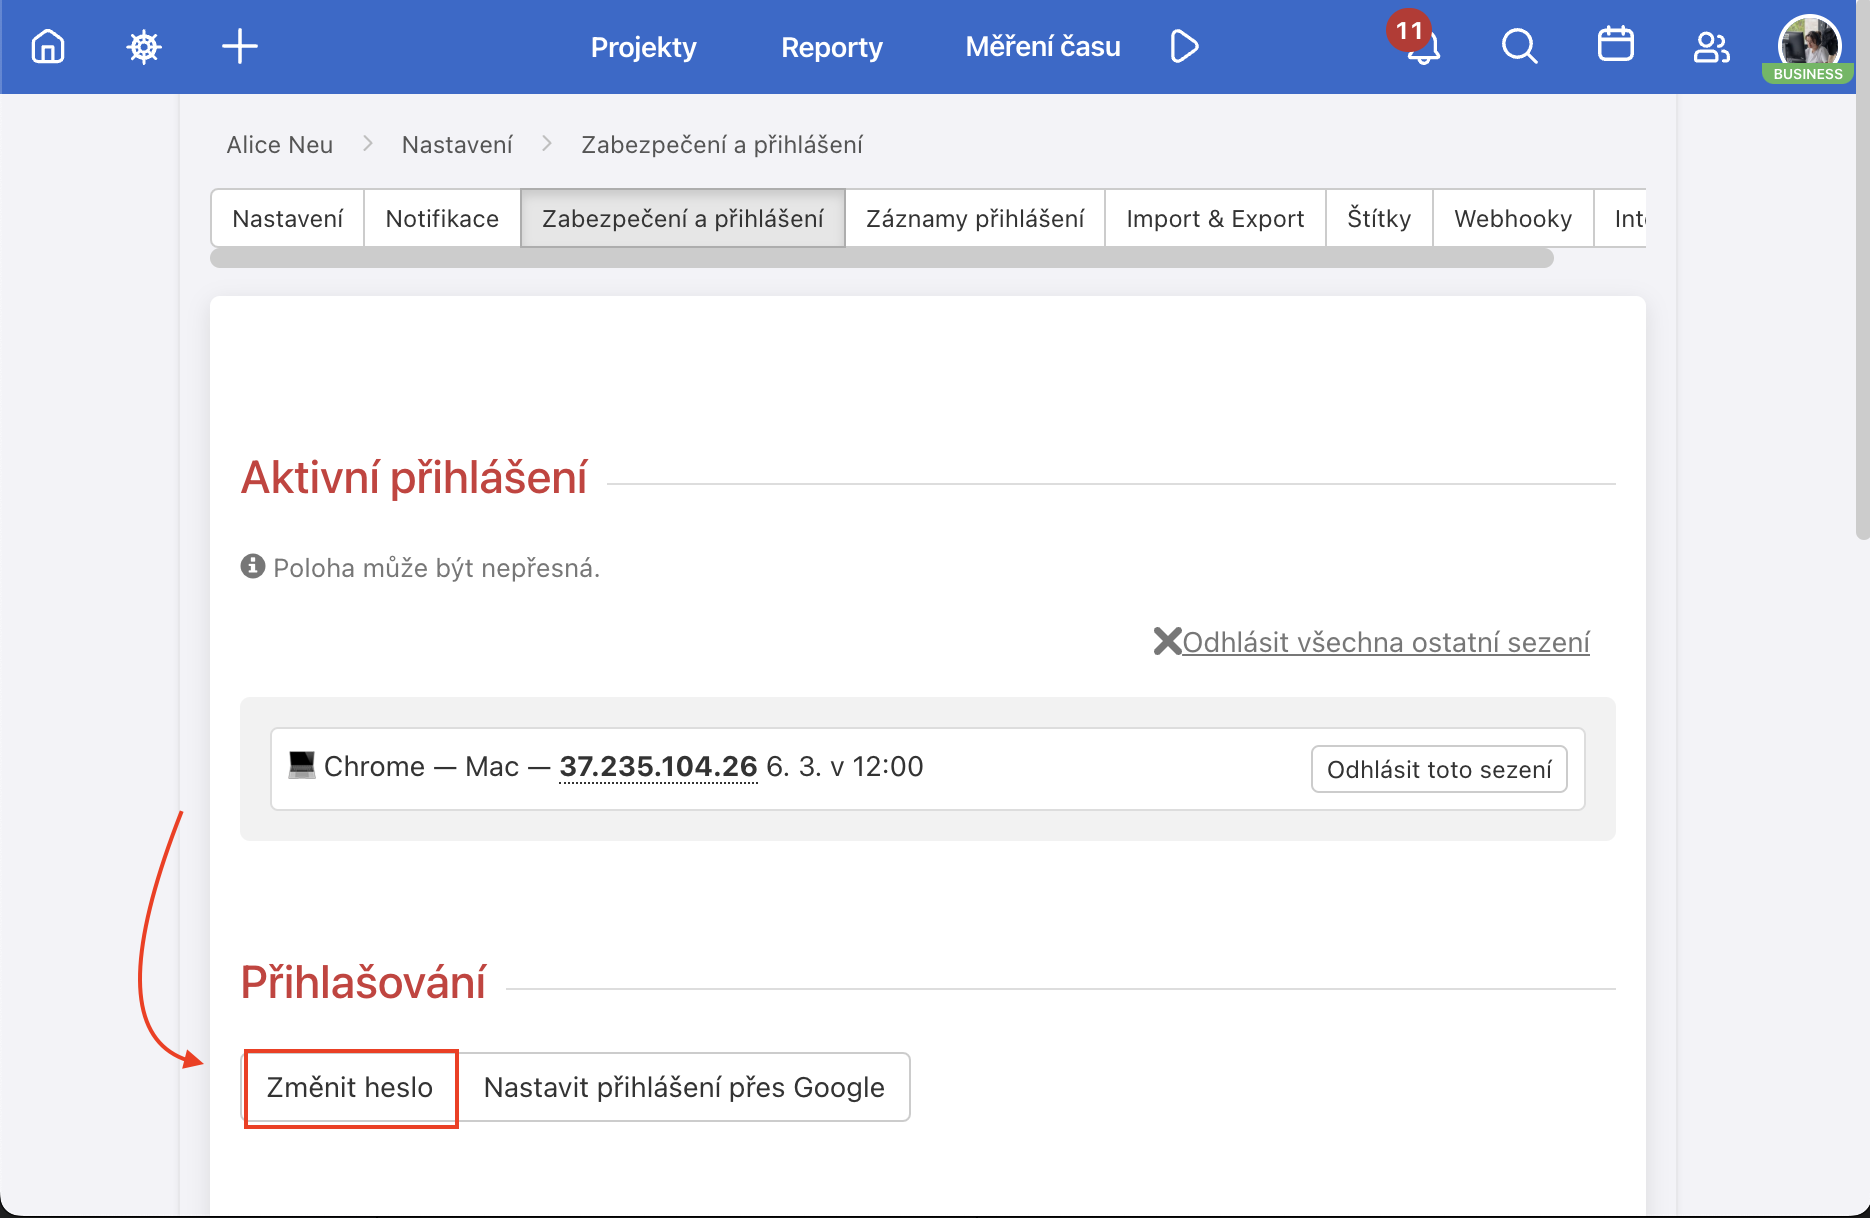Click the Změnit heslo button
This screenshot has width=1870, height=1218.
point(350,1087)
